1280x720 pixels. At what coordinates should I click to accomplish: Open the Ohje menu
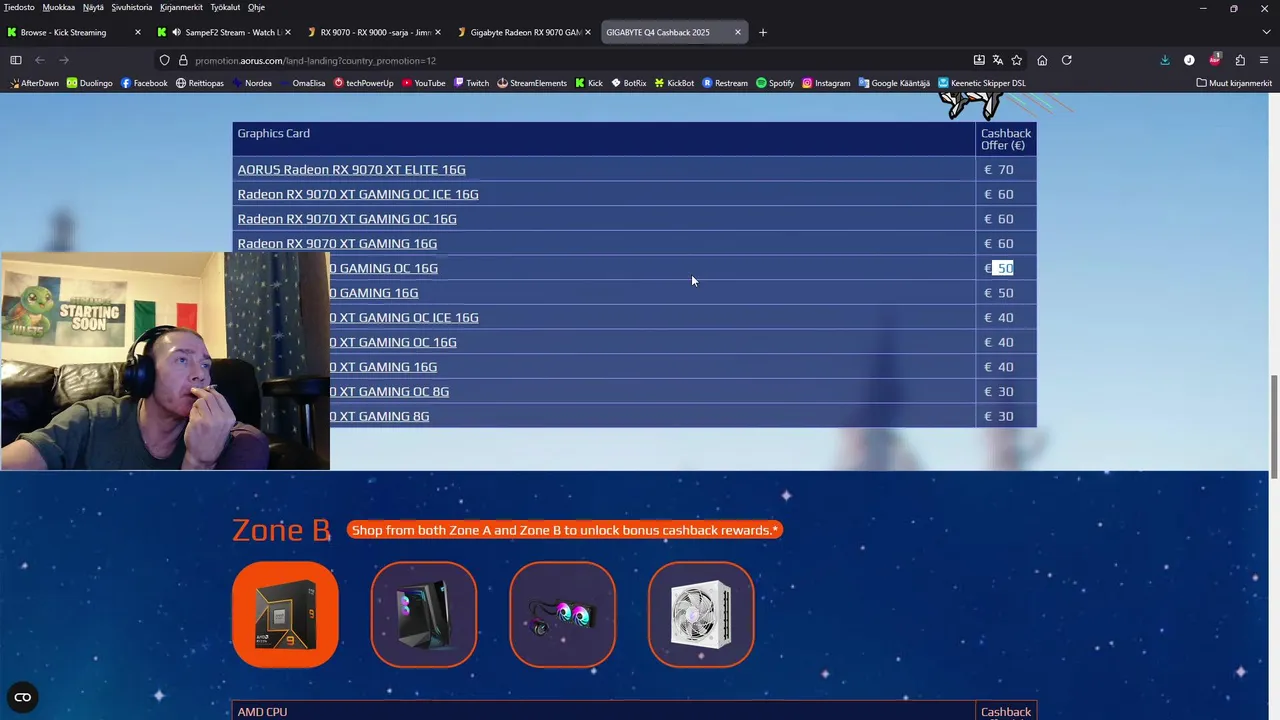pos(256,7)
